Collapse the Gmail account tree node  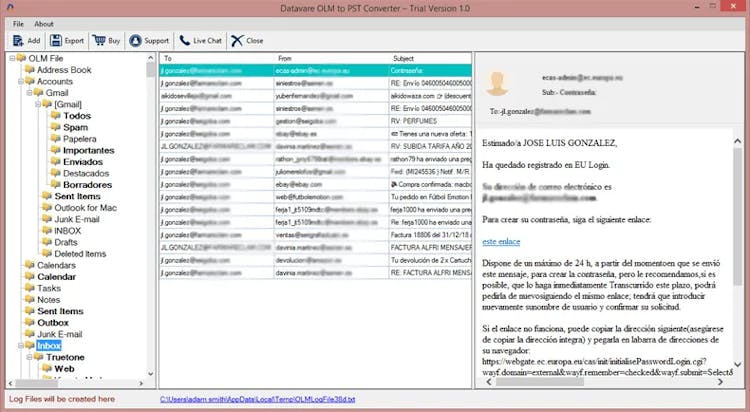[x=29, y=93]
